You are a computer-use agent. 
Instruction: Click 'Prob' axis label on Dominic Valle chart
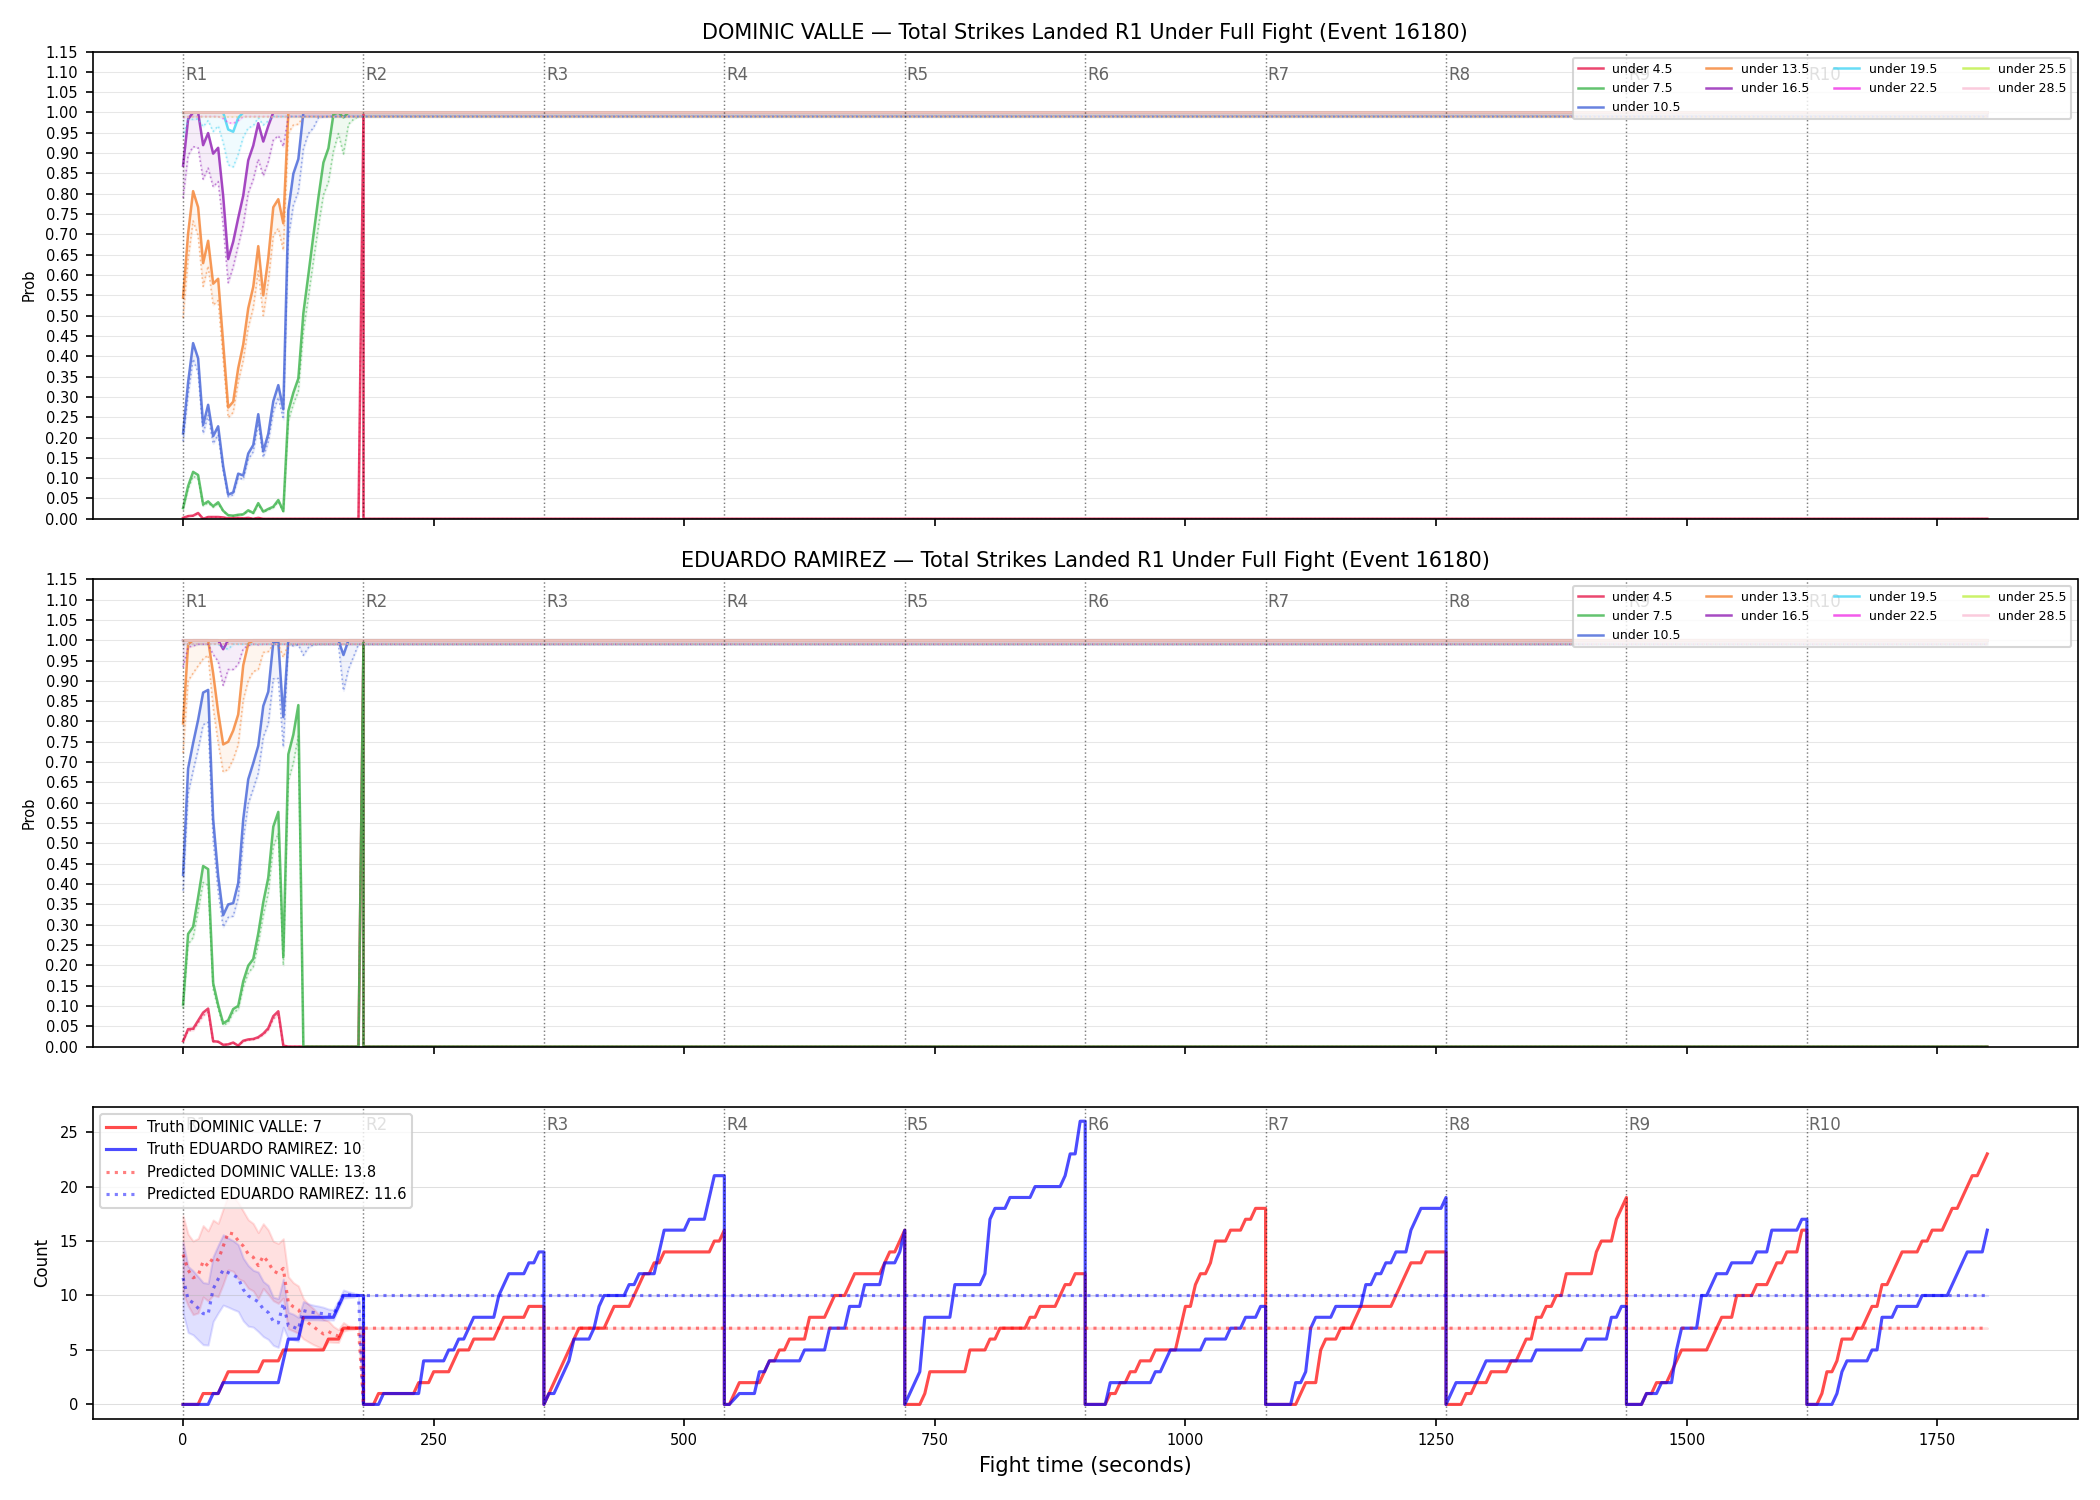click(x=29, y=286)
